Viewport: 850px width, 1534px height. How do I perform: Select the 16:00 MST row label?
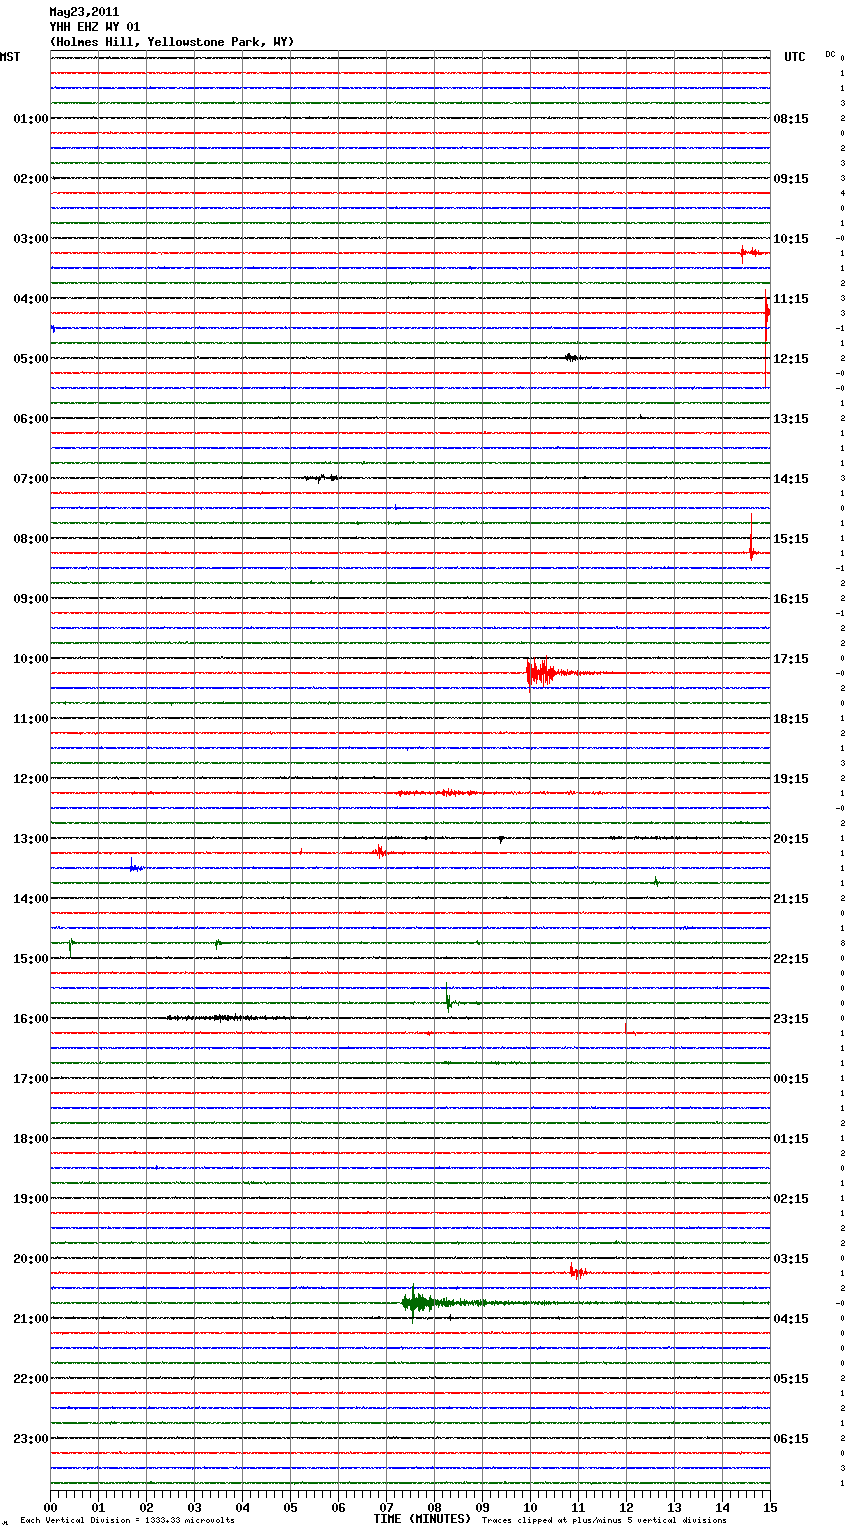click(31, 1019)
